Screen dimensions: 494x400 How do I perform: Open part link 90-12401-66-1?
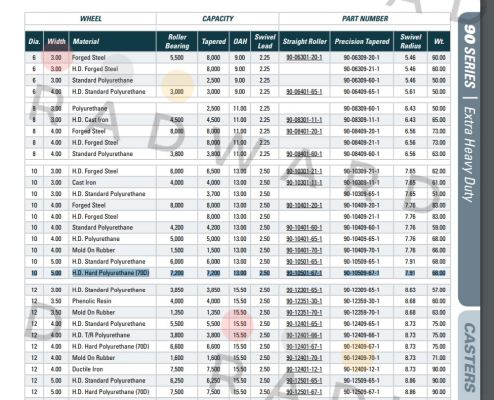pos(304,335)
